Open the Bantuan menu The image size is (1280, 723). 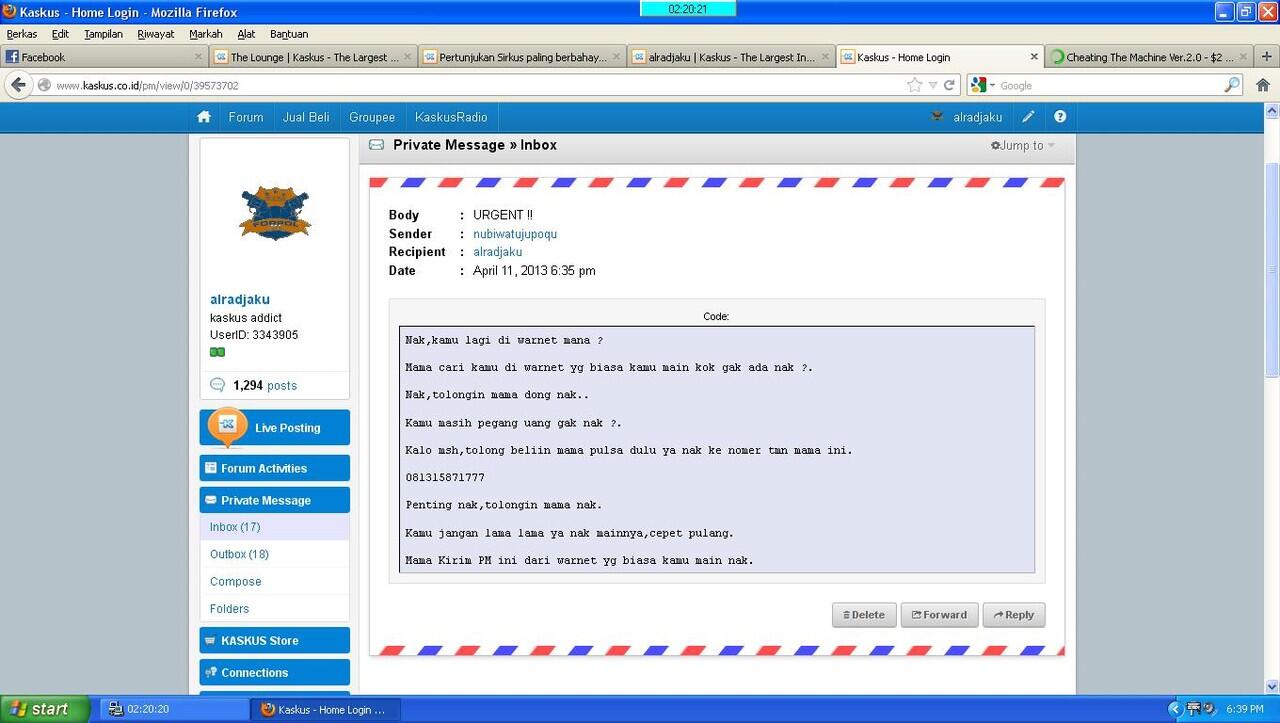[x=289, y=34]
